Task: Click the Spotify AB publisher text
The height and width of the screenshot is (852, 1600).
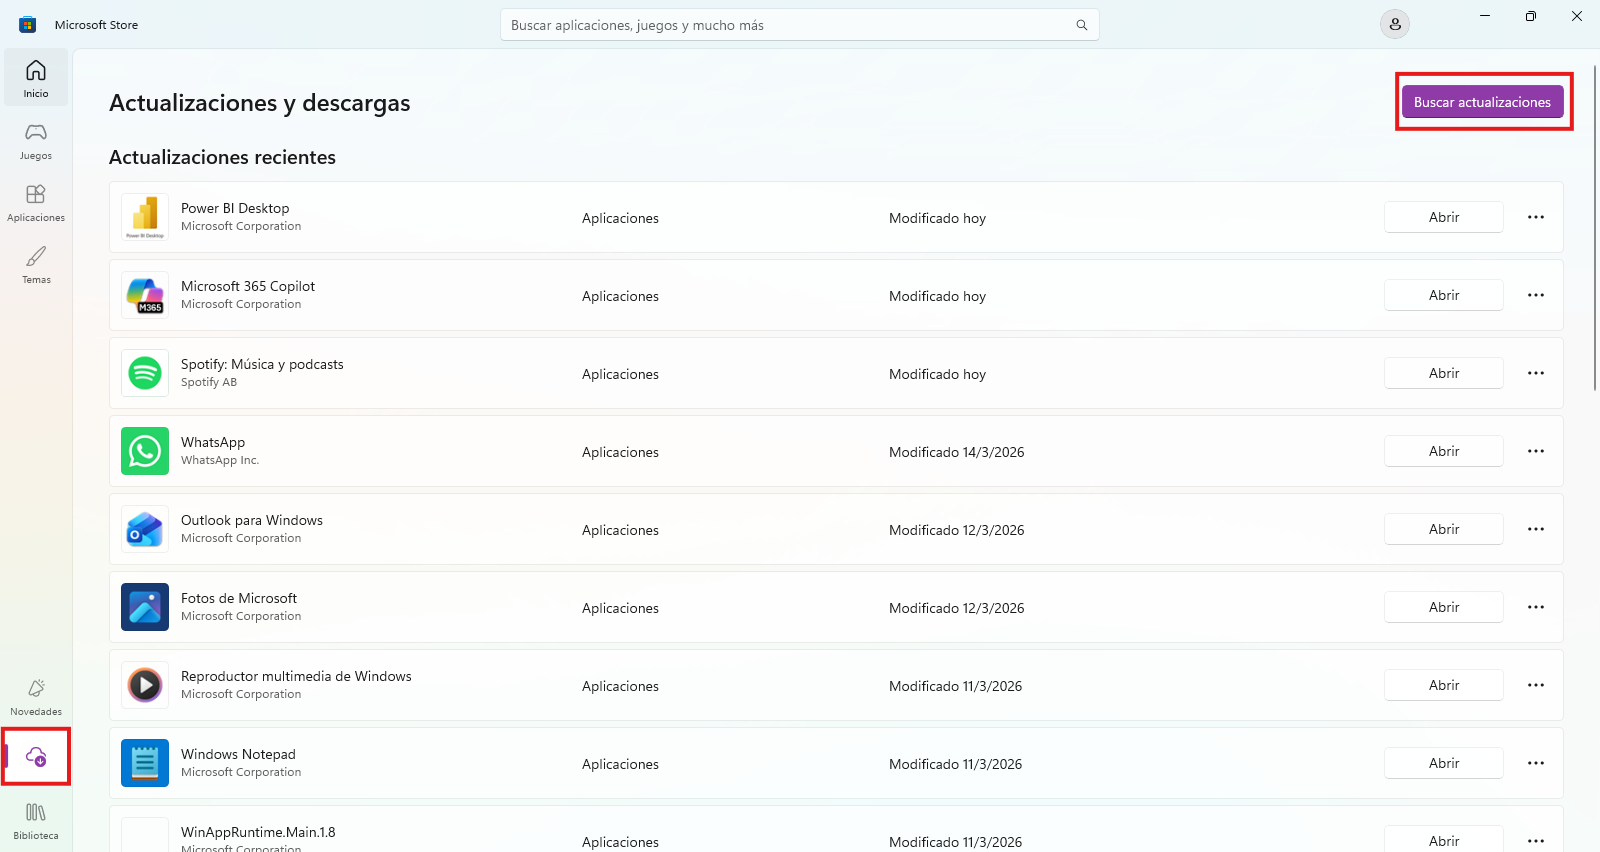Action: click(209, 382)
